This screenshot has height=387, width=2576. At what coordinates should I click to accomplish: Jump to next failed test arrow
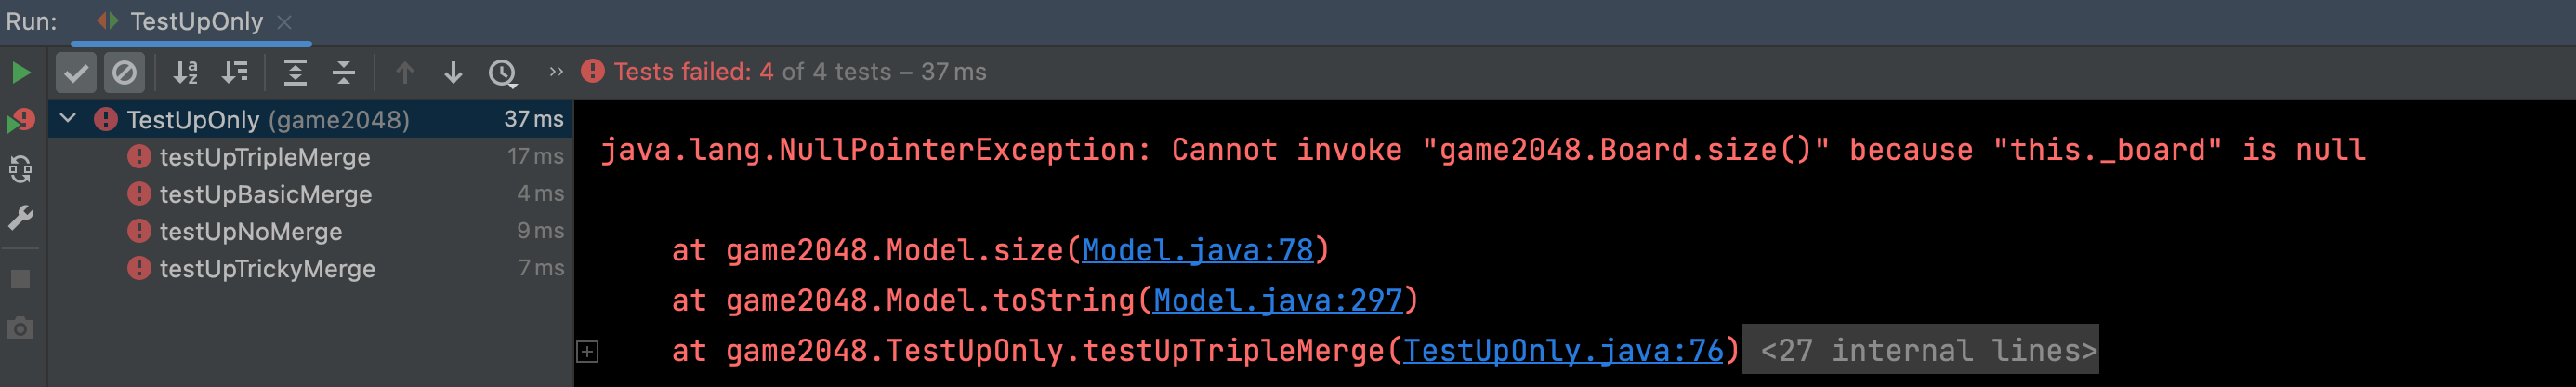(453, 73)
